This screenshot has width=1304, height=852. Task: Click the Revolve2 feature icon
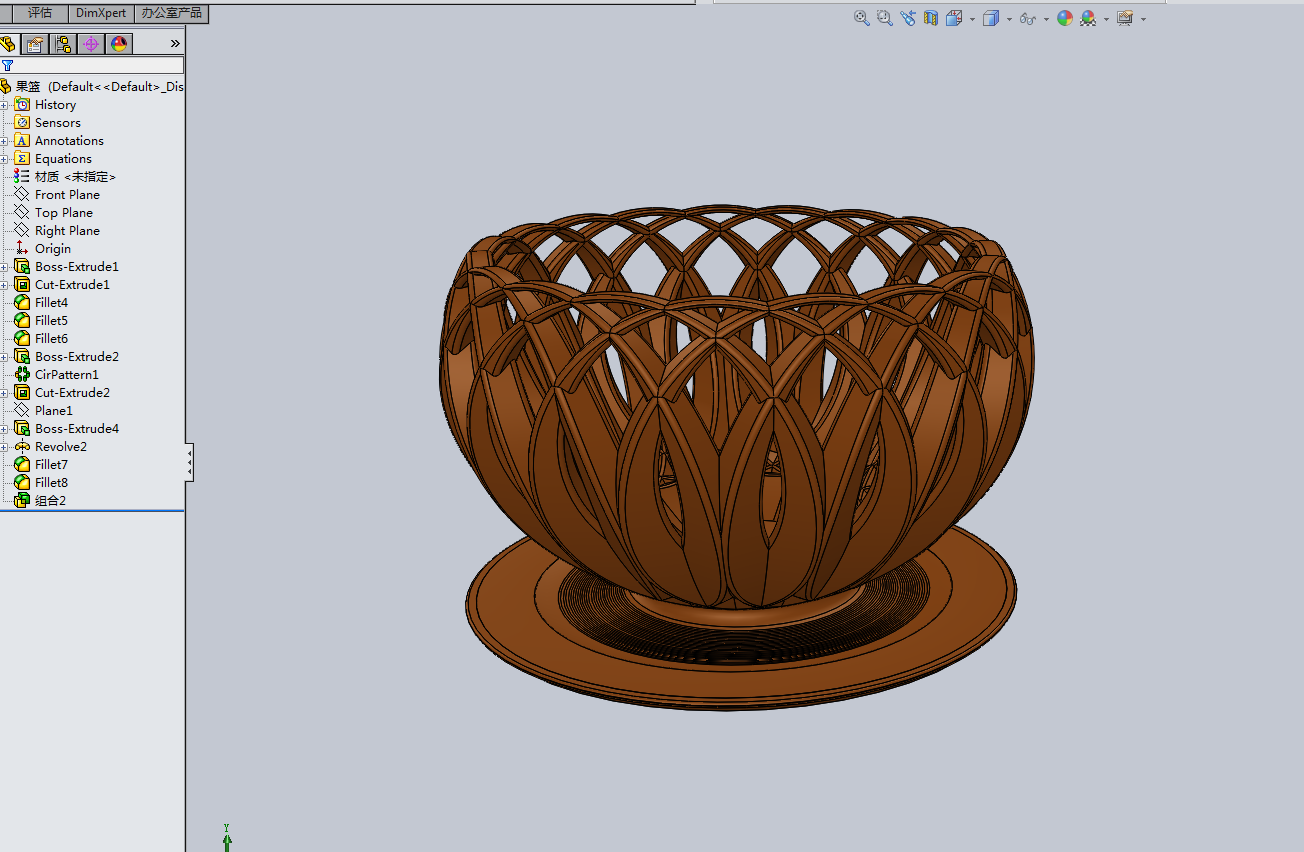[22, 447]
